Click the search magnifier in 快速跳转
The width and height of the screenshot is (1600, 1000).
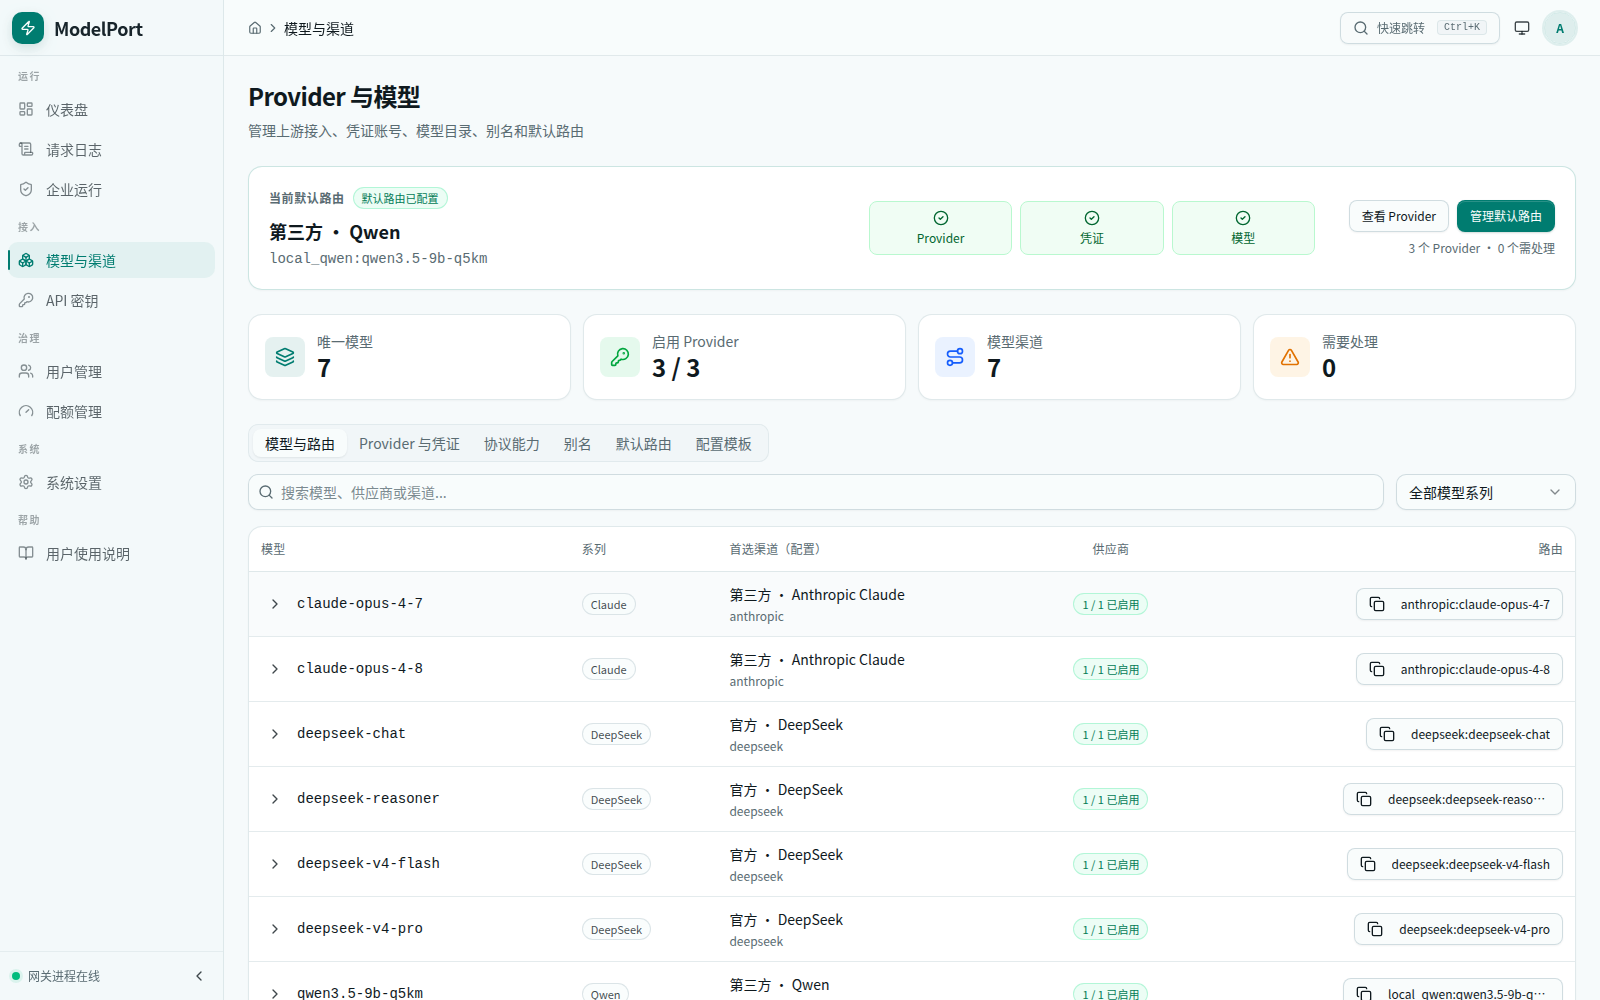(x=1361, y=28)
